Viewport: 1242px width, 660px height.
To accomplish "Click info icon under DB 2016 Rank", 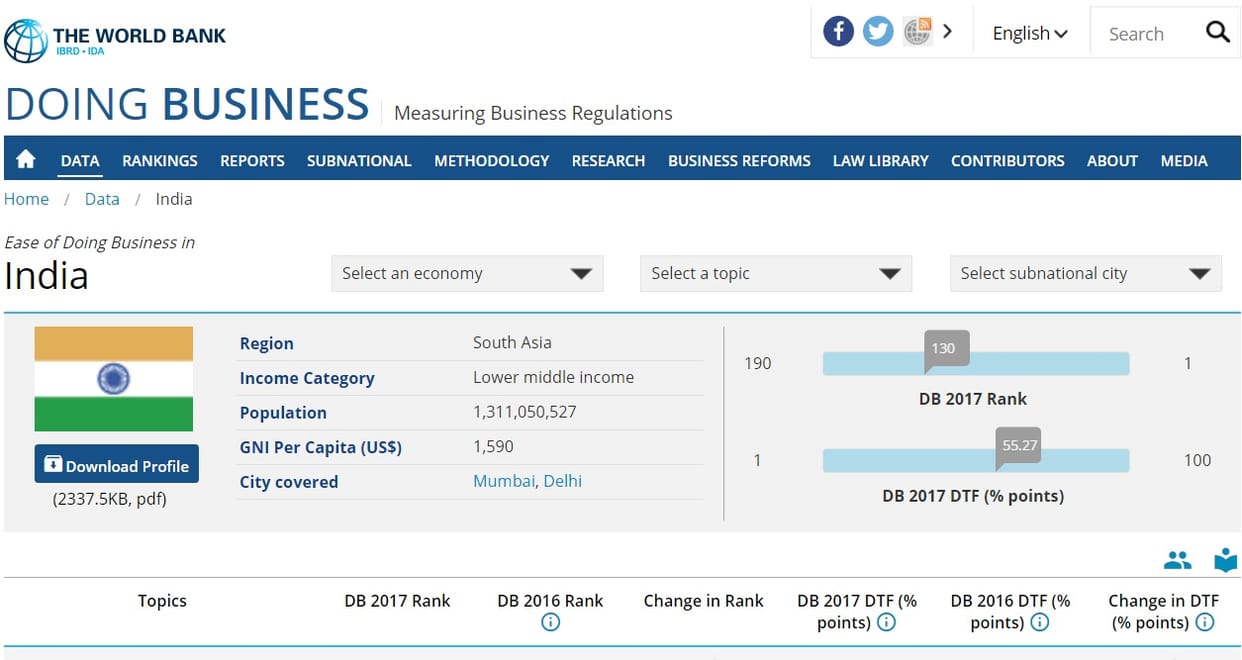I will pyautogui.click(x=550, y=622).
